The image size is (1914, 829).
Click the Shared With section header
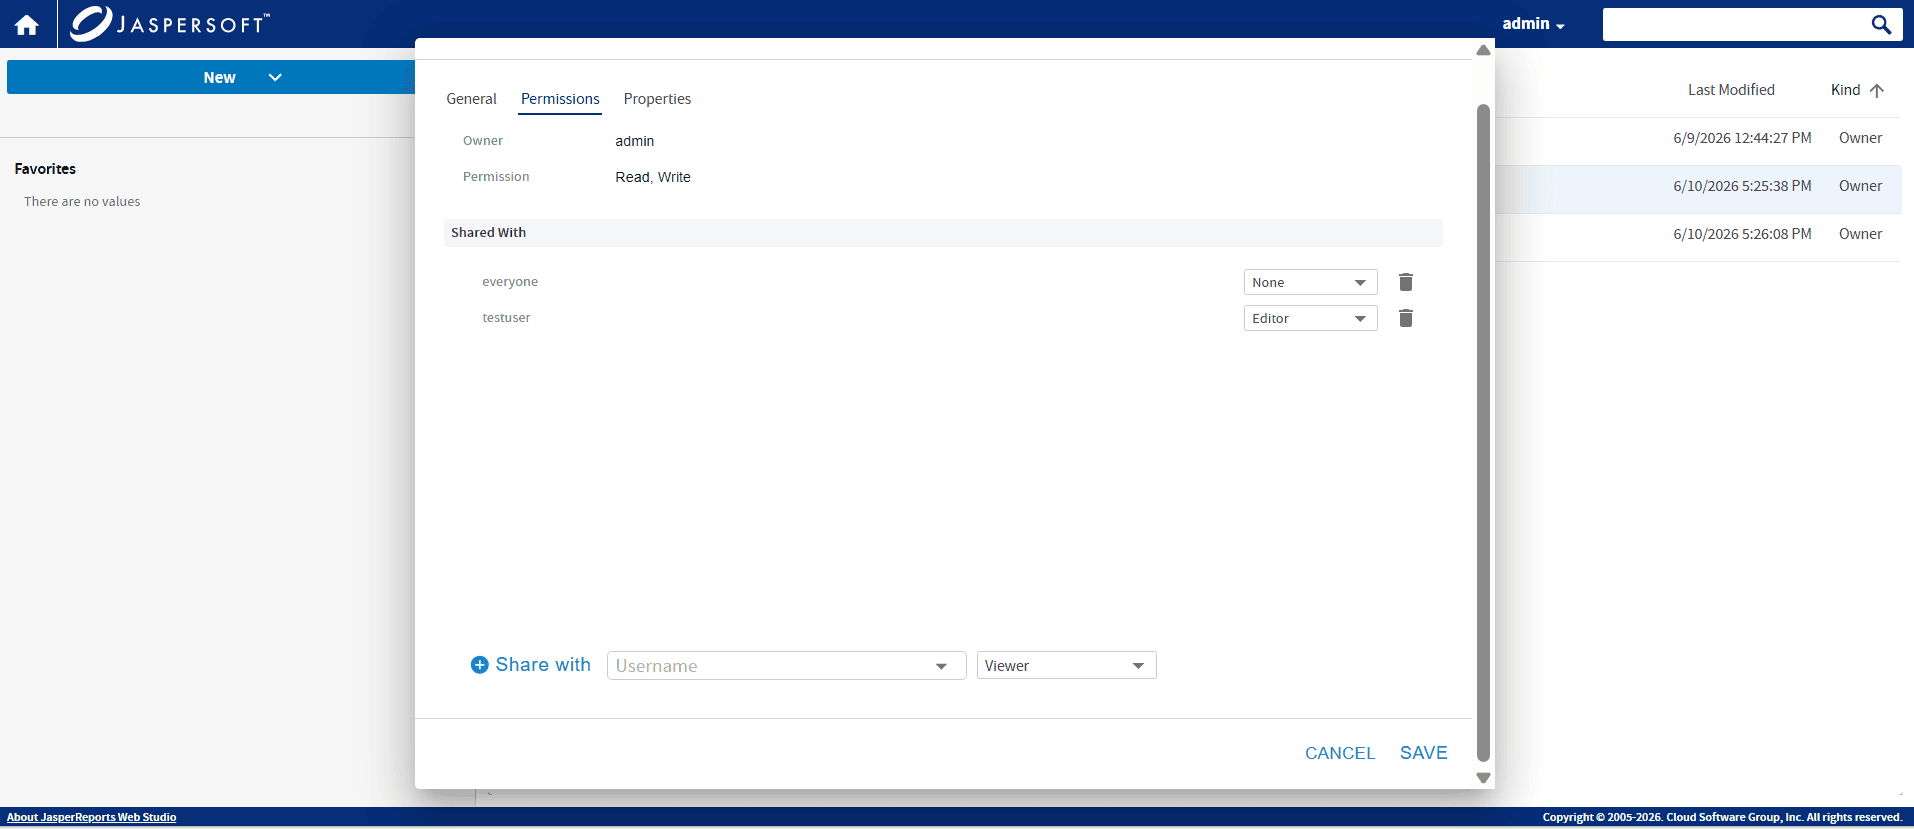coord(943,232)
